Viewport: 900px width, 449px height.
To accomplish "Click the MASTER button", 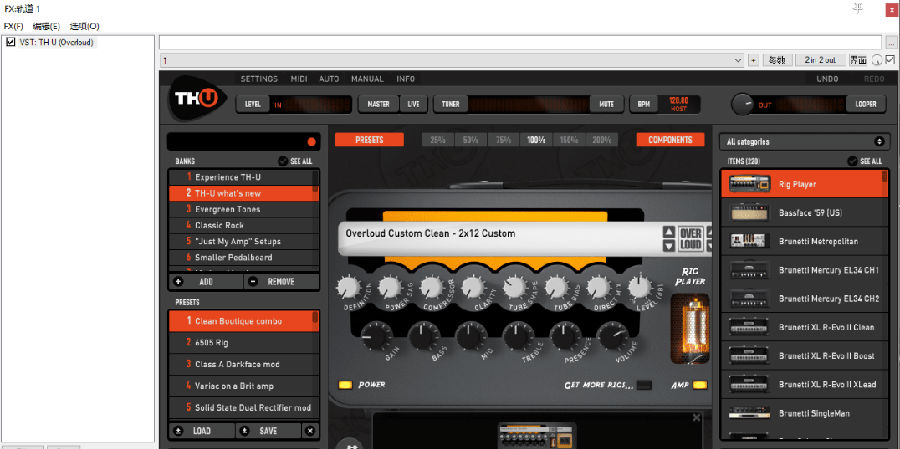I will point(378,104).
